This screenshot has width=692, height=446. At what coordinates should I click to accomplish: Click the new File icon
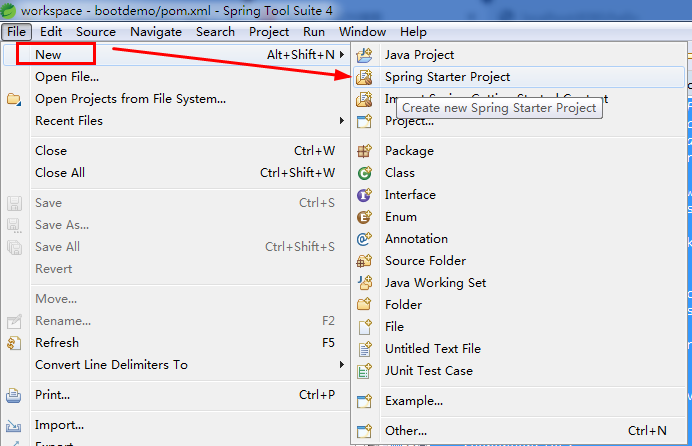(365, 327)
